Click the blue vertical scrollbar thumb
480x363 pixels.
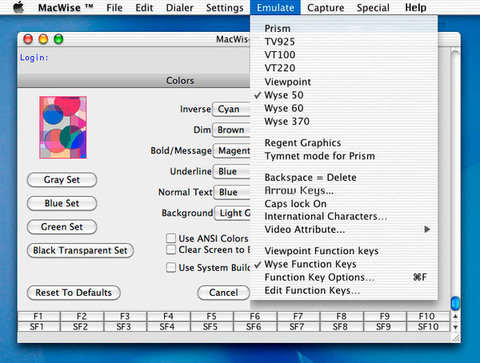(x=455, y=303)
